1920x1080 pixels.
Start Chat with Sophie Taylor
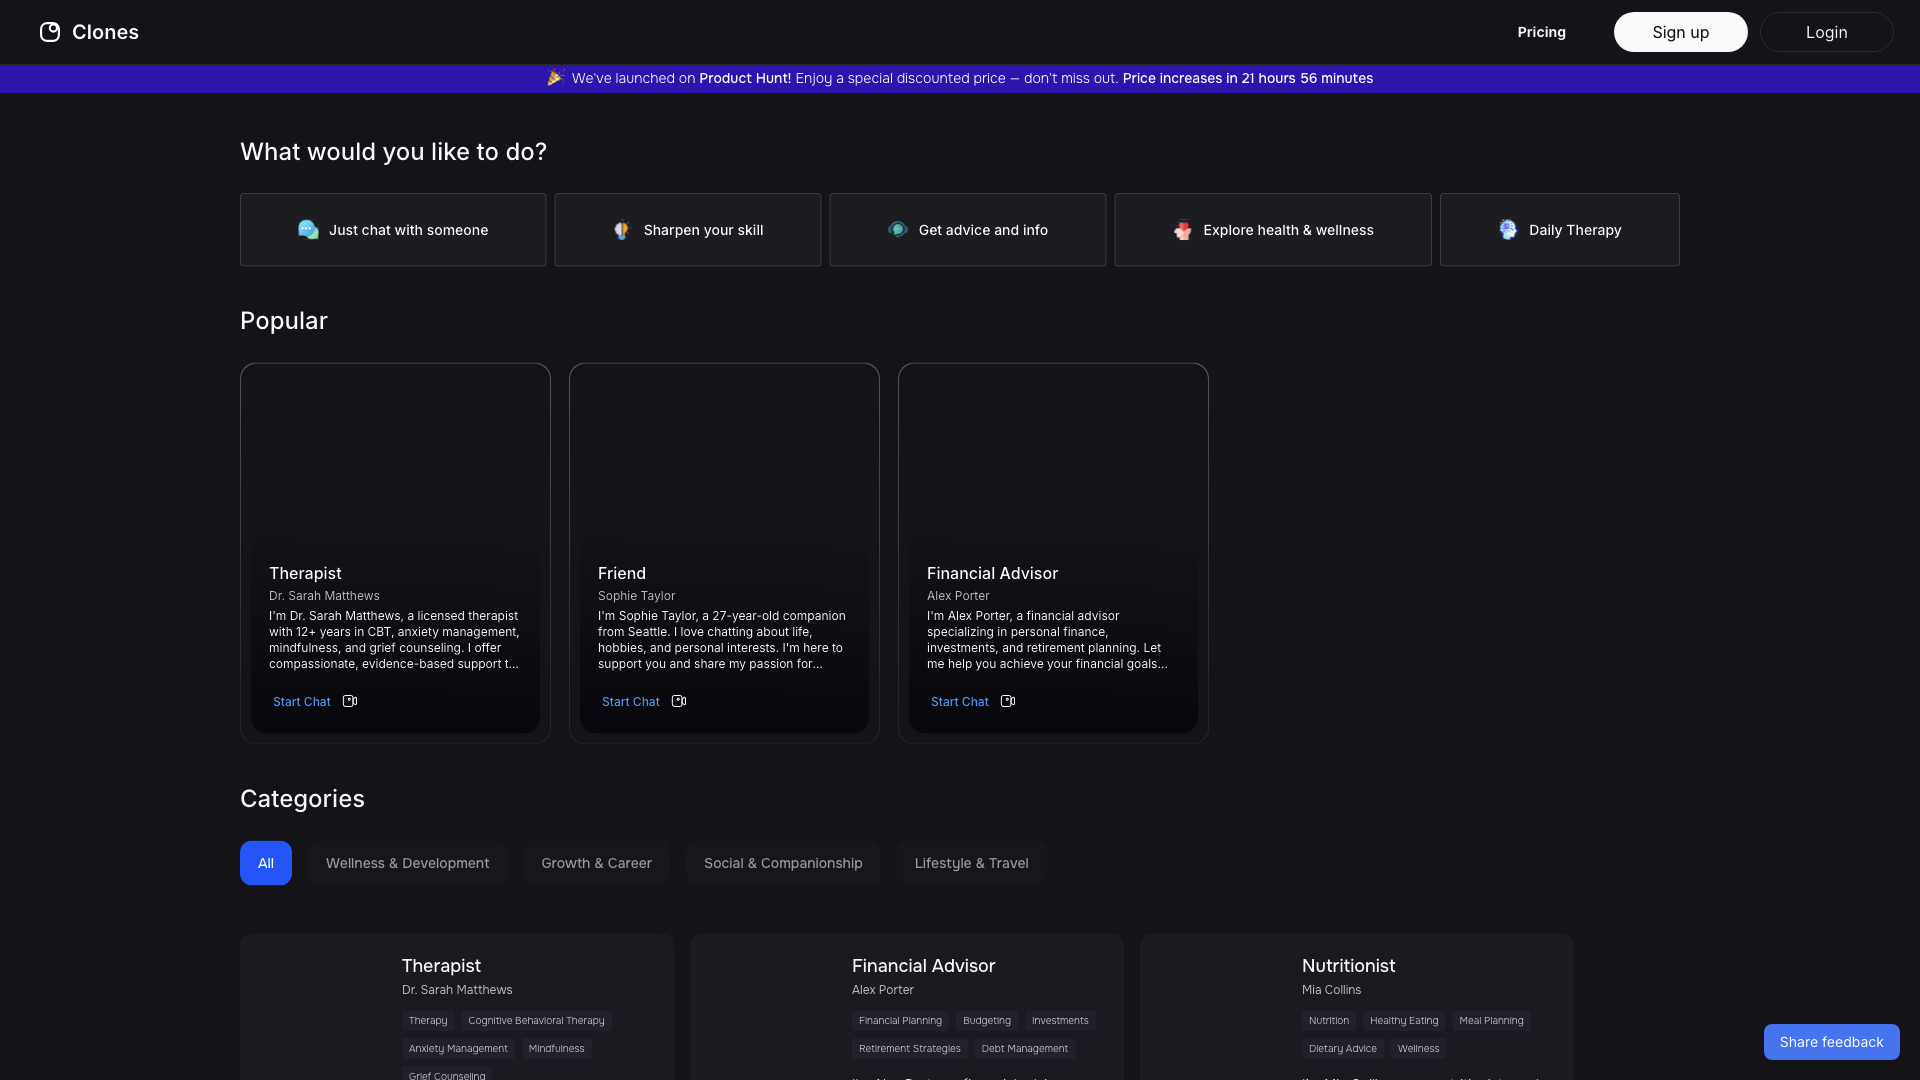coord(631,702)
